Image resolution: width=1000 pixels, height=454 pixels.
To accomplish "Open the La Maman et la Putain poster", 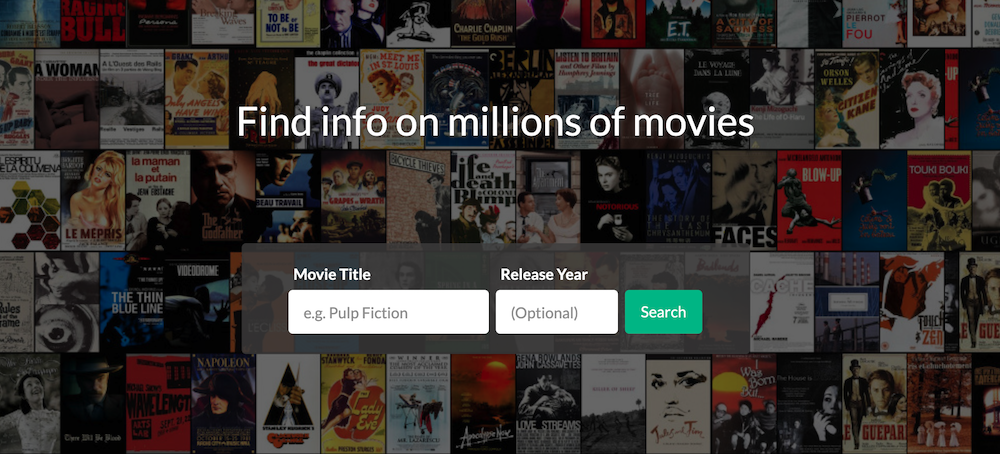I will click(158, 201).
